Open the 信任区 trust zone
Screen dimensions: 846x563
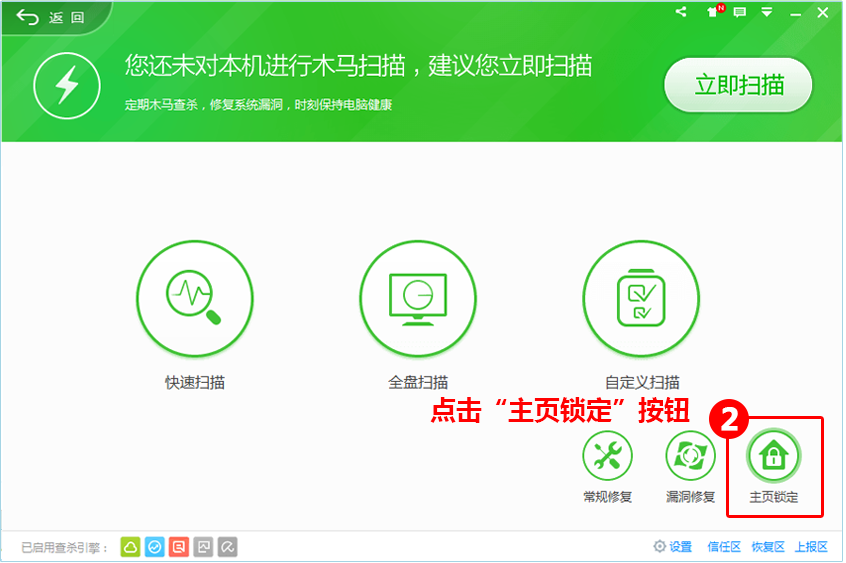(x=724, y=547)
